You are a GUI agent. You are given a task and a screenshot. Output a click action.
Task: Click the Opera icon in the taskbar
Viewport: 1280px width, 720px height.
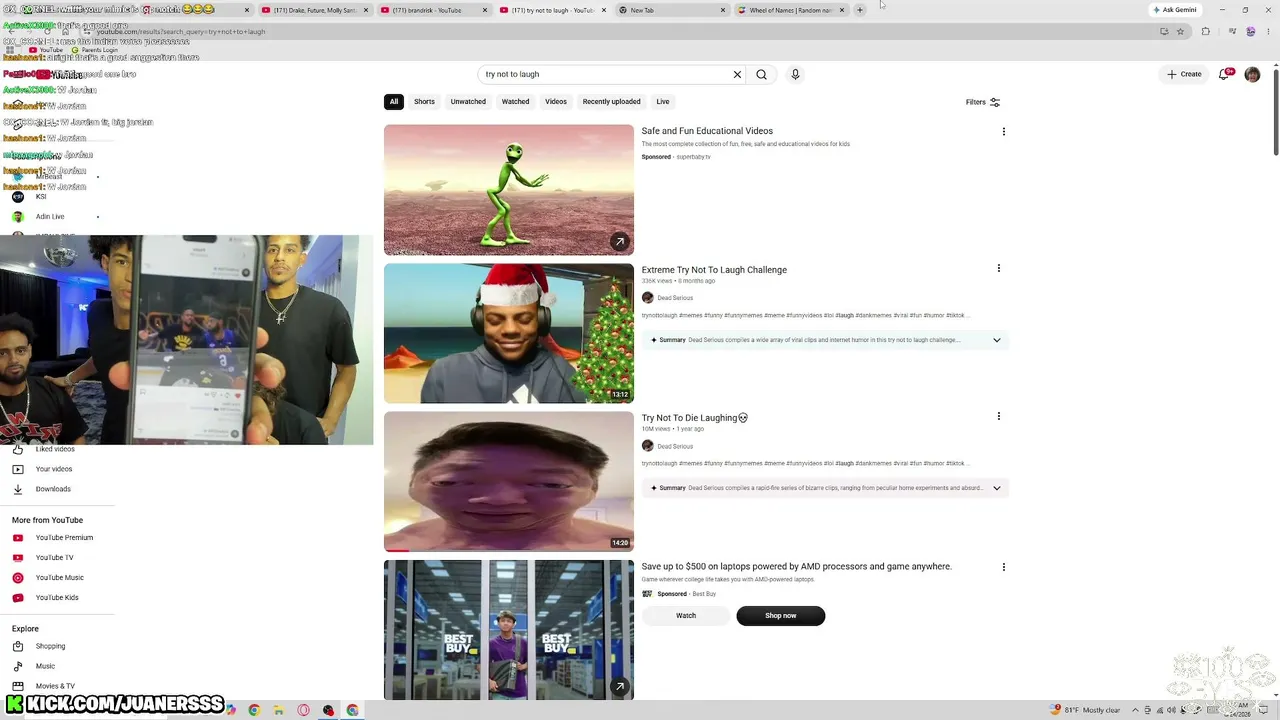pyautogui.click(x=303, y=710)
